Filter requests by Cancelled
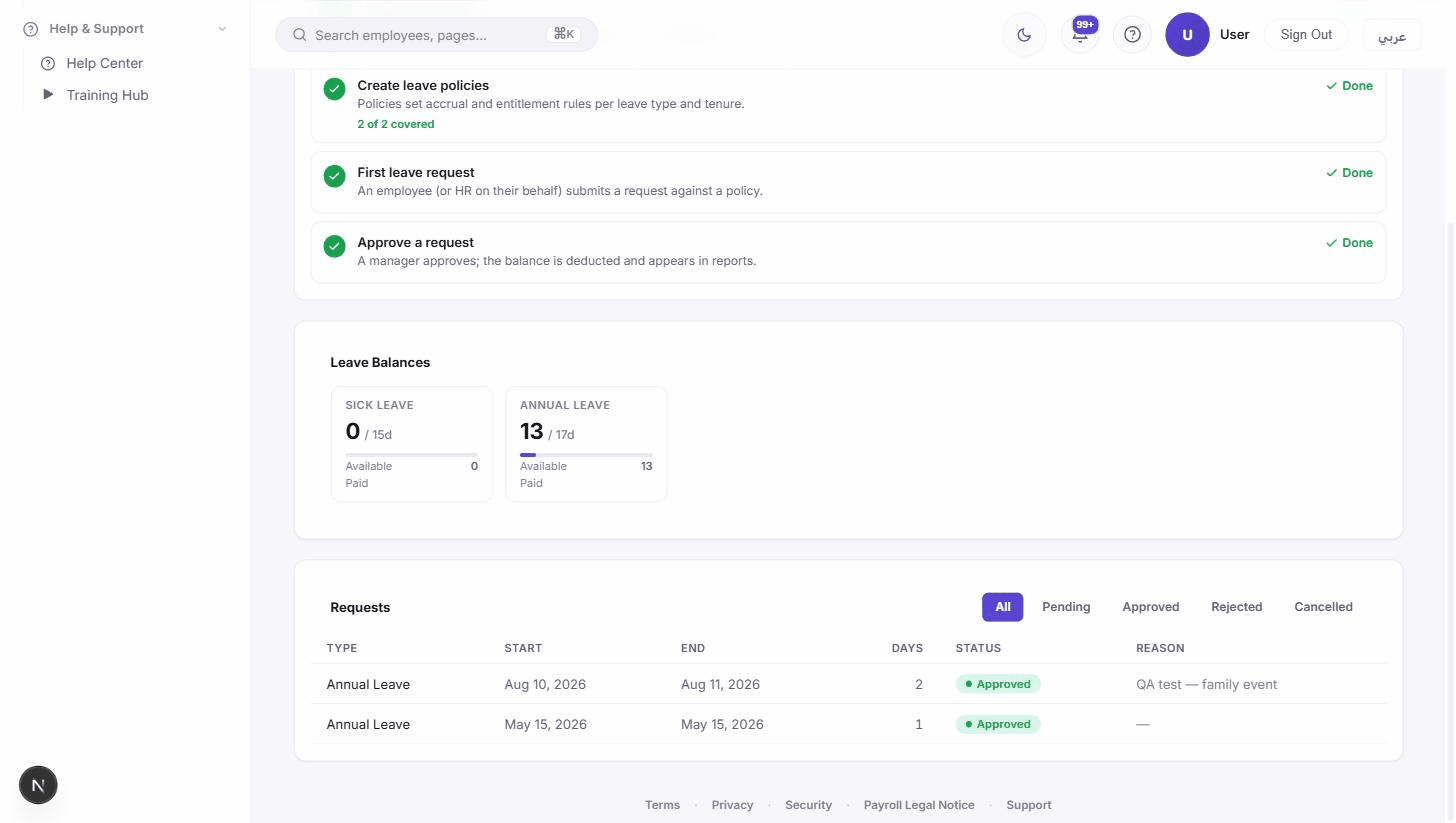 click(x=1323, y=607)
